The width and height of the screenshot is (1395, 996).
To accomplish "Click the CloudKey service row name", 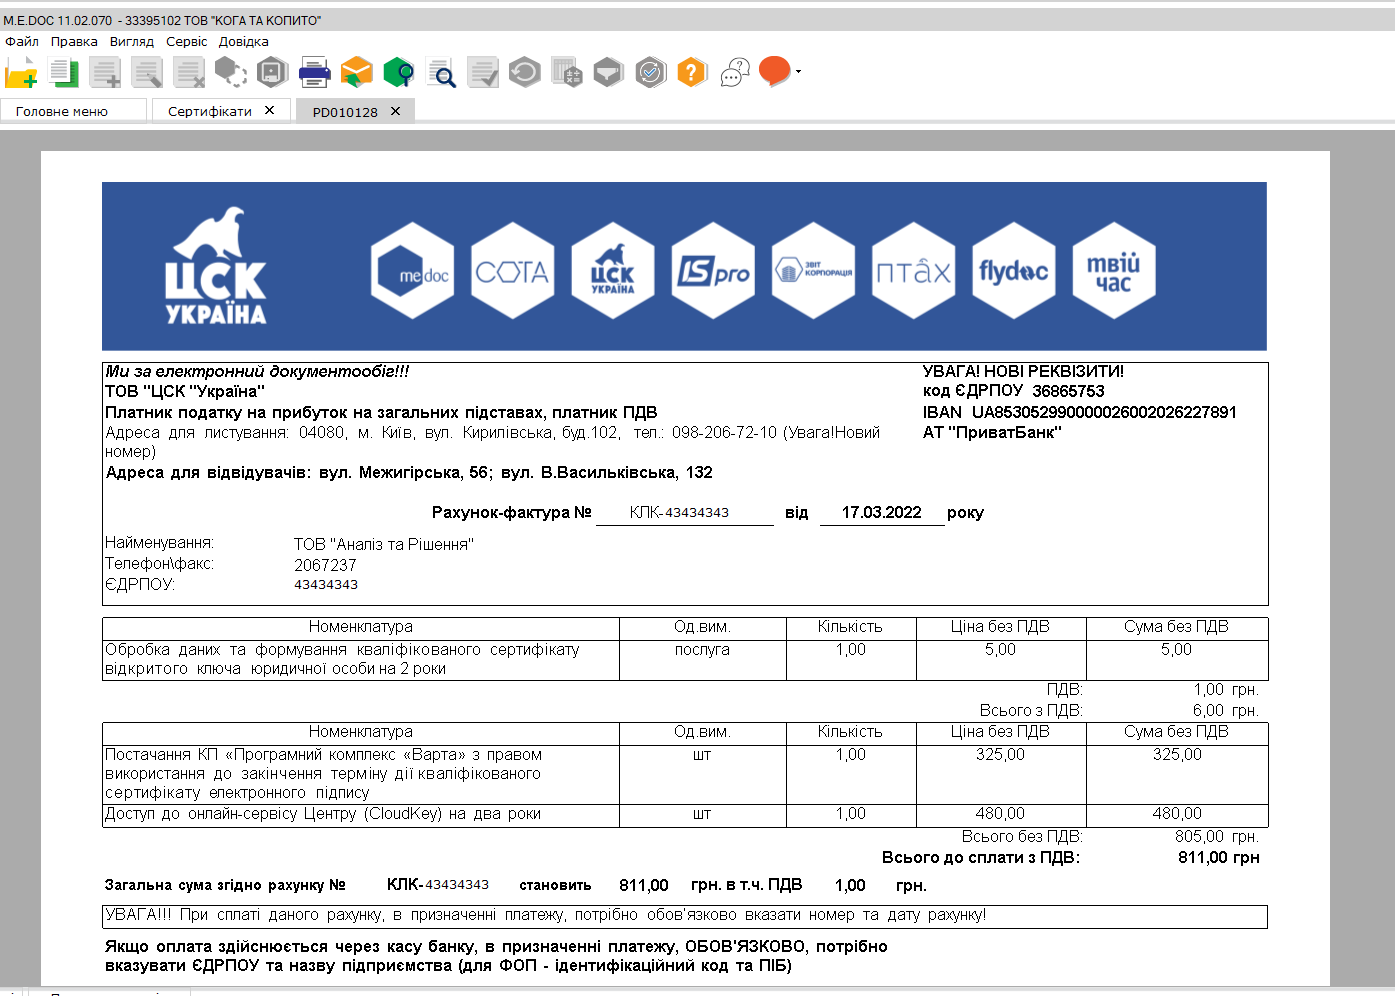I will pos(323,814).
